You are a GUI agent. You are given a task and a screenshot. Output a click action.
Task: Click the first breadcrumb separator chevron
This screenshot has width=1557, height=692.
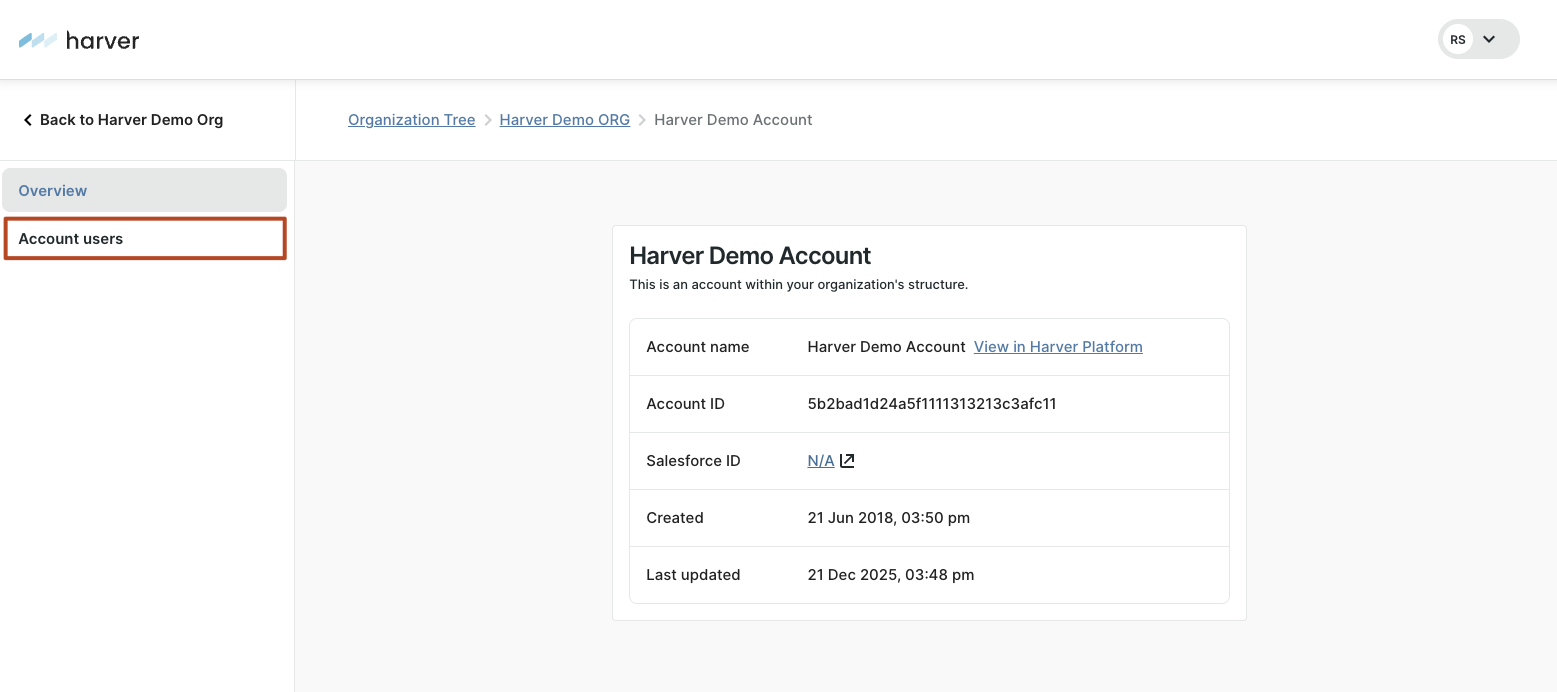(x=488, y=120)
